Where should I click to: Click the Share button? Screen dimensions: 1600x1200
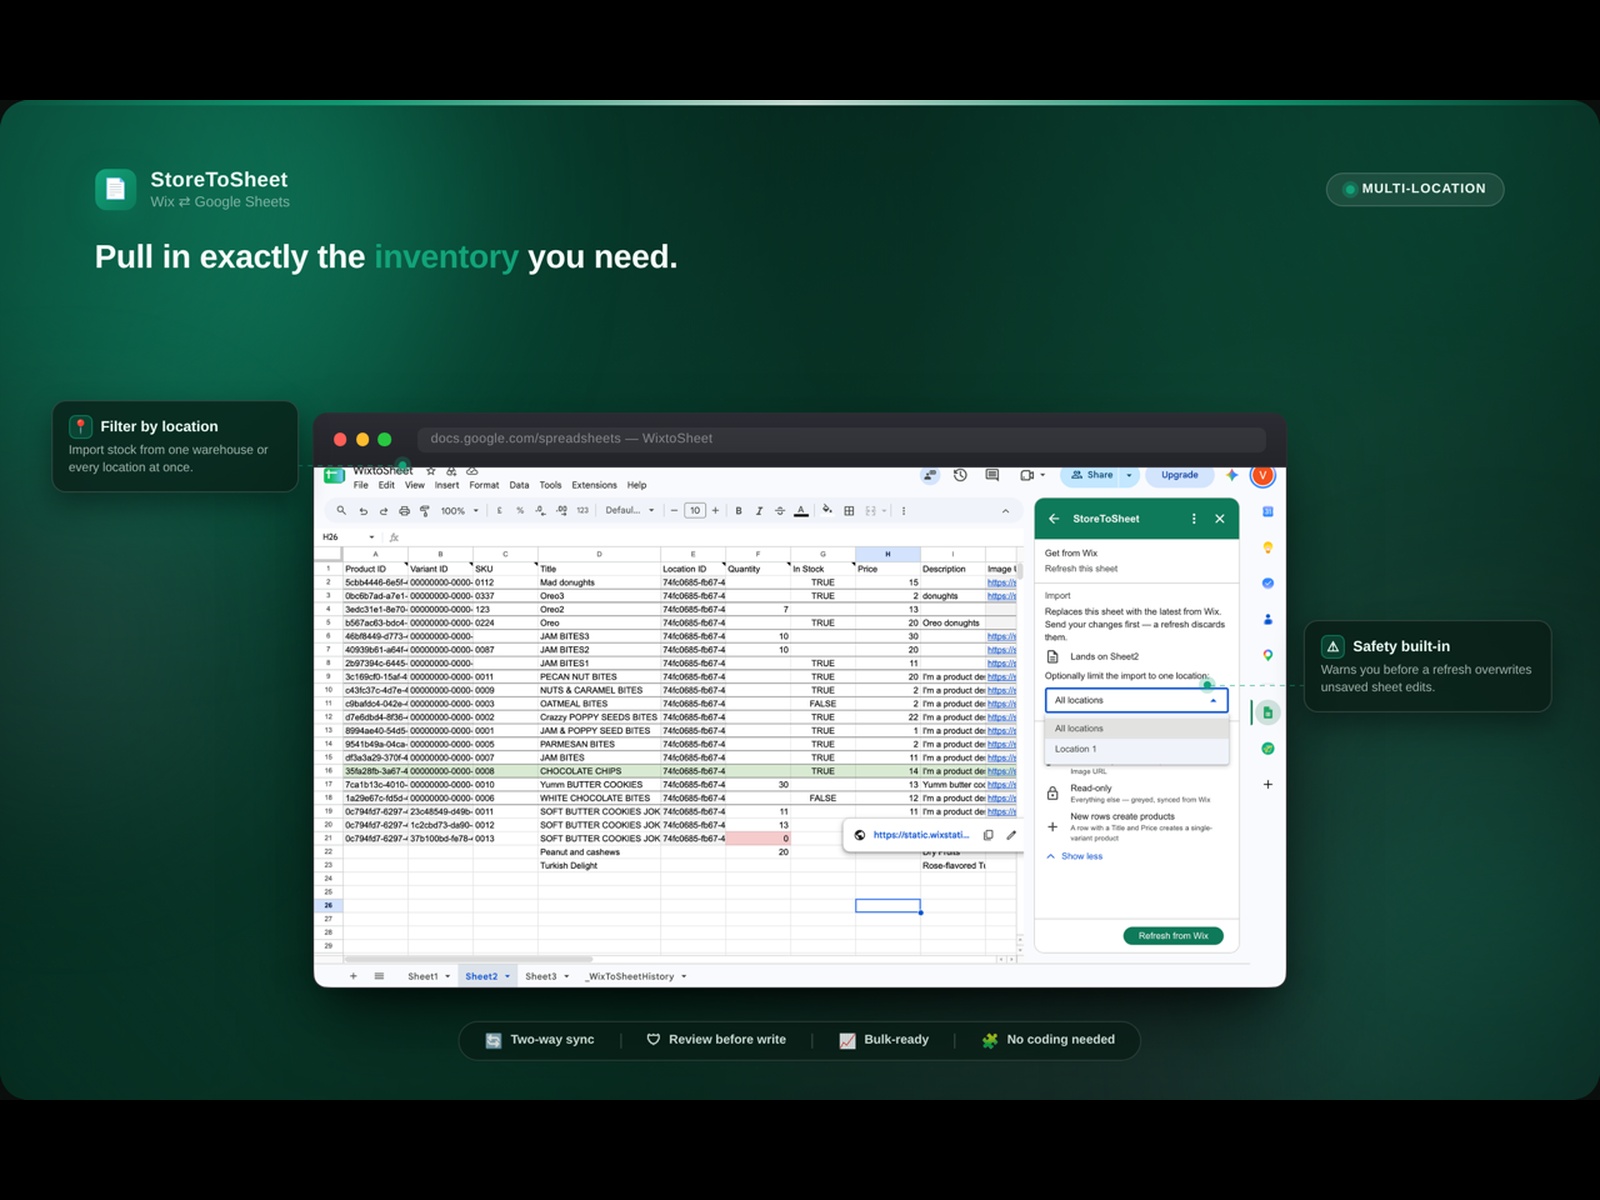point(1092,475)
